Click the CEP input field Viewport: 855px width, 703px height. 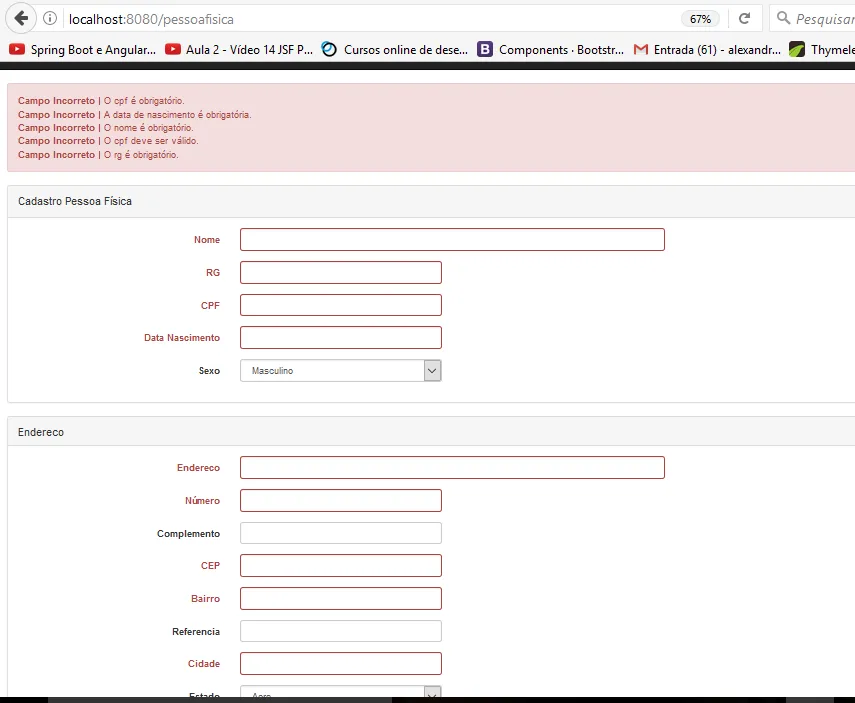tap(341, 566)
